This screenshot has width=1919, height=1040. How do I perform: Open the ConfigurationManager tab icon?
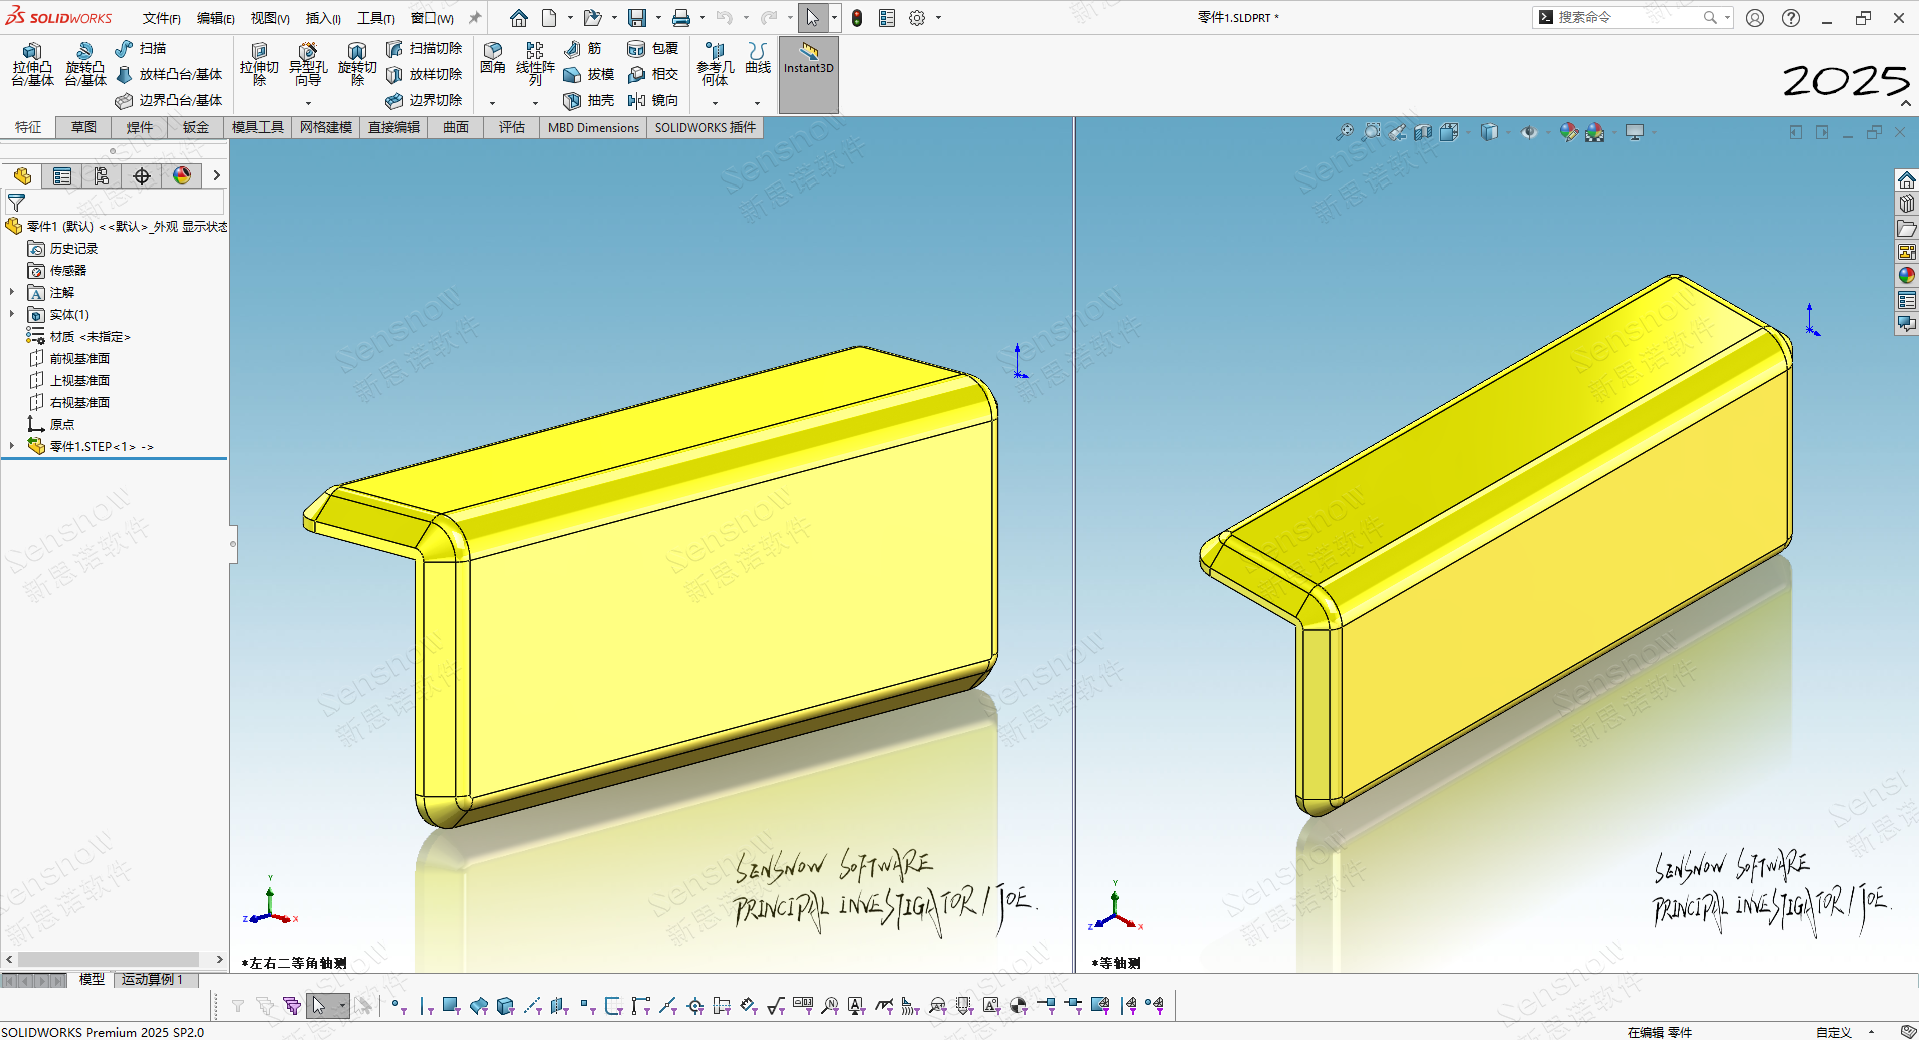[102, 176]
